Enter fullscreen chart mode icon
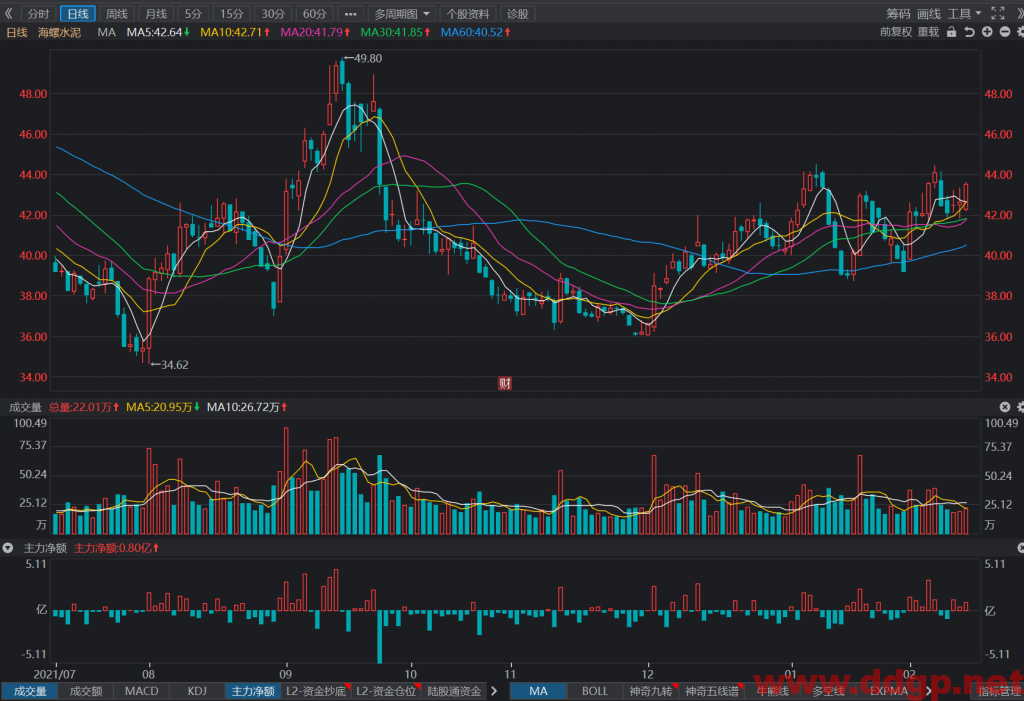The image size is (1024, 701). [x=998, y=13]
